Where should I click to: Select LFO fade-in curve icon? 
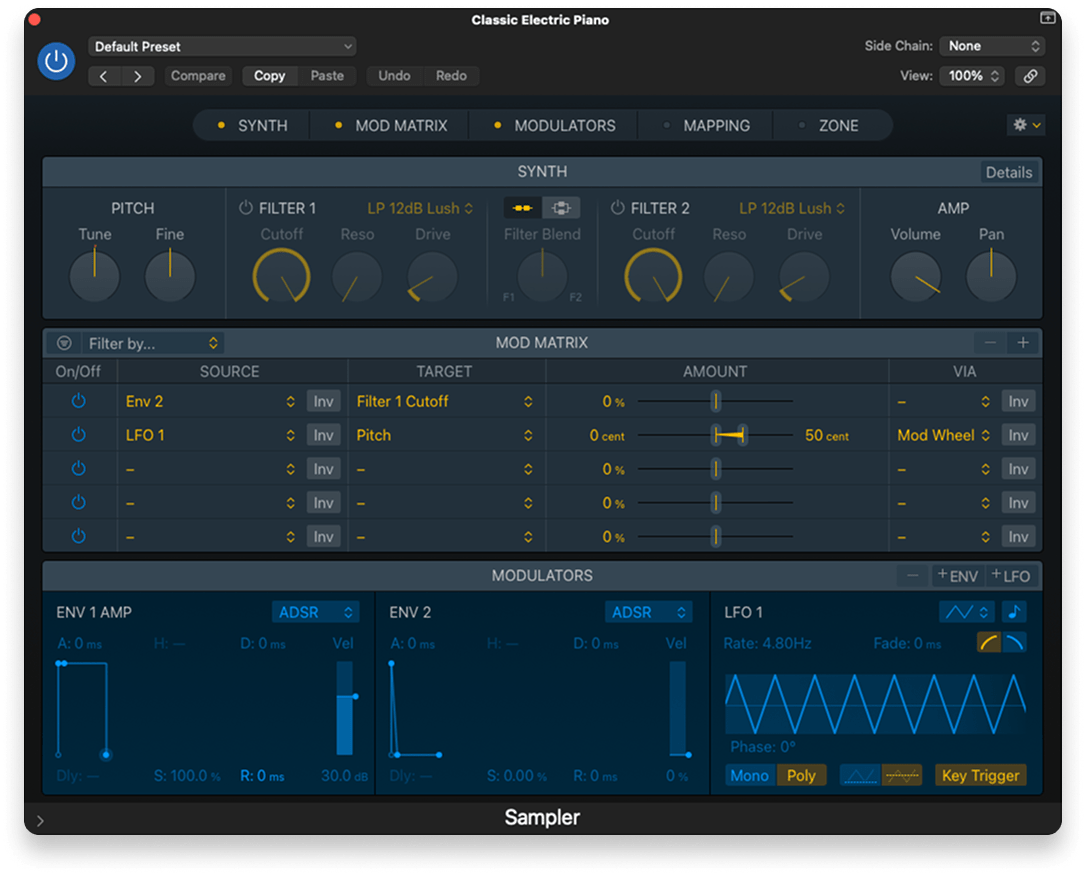(x=989, y=642)
